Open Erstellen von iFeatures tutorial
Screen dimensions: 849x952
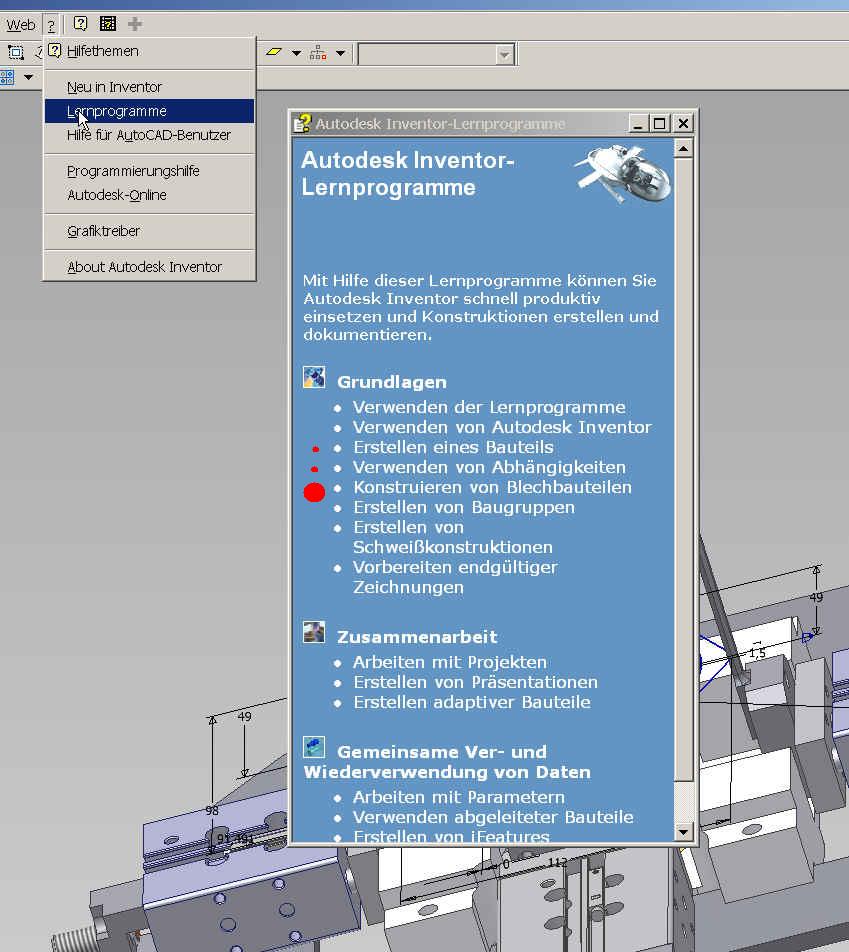pos(451,837)
